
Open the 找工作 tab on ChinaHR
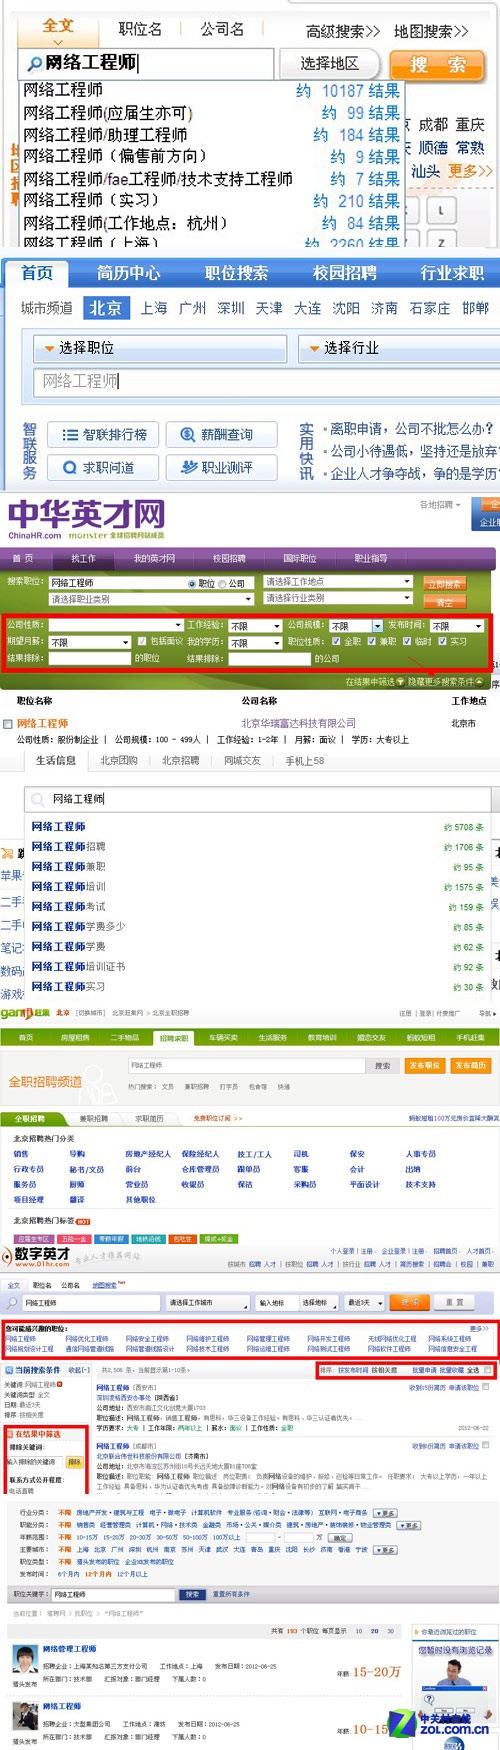tap(84, 558)
